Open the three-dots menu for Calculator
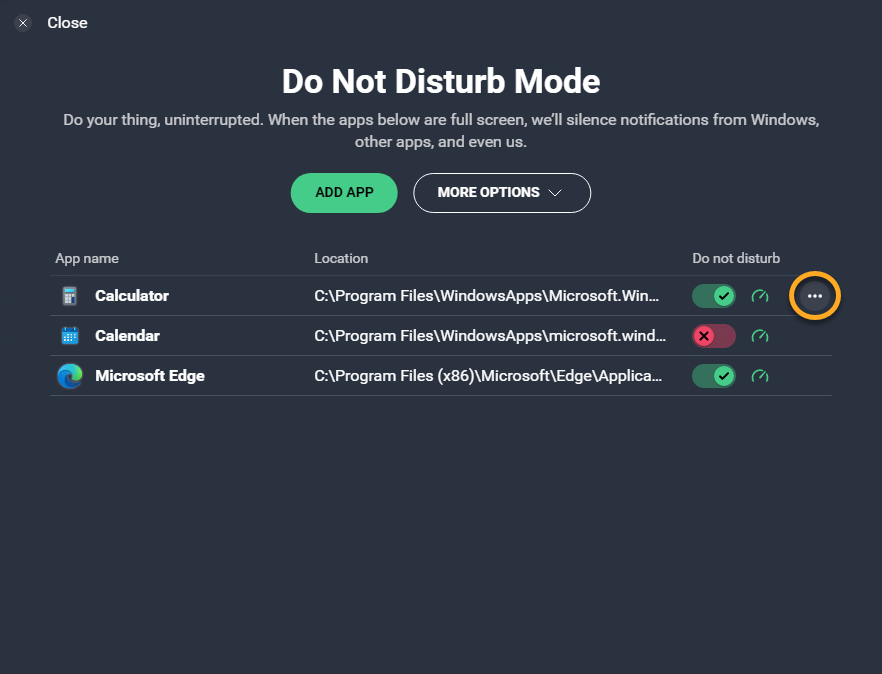Image resolution: width=882 pixels, height=674 pixels. (x=815, y=296)
